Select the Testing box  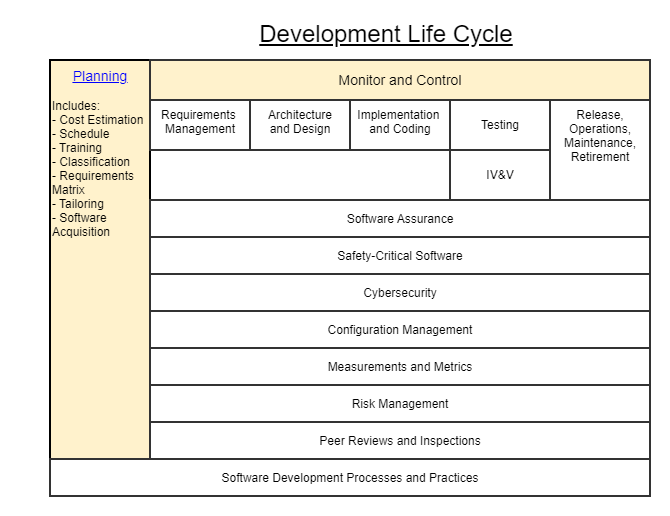500,125
